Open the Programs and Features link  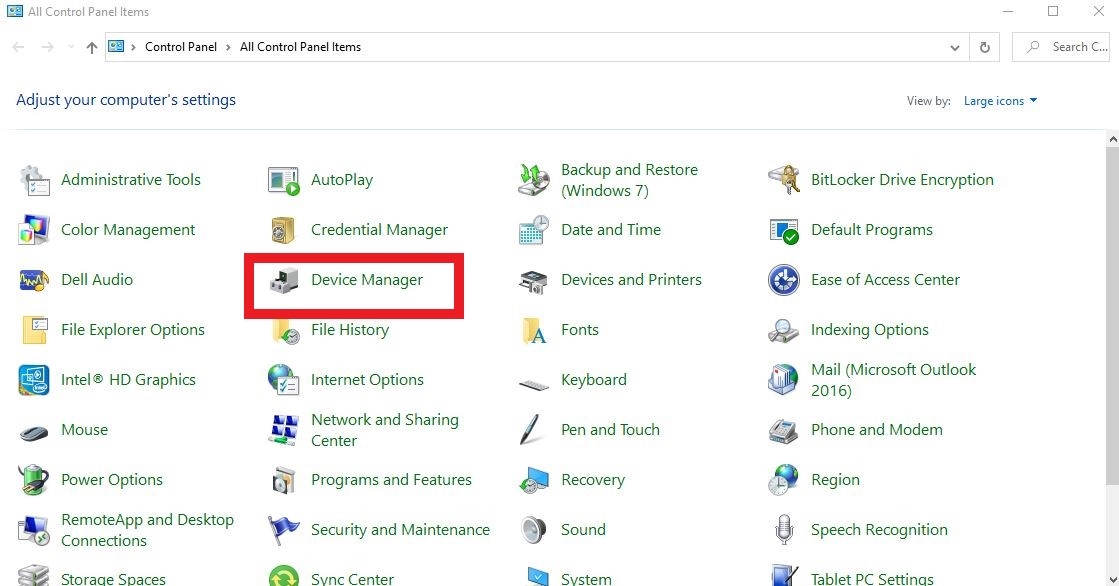pyautogui.click(x=391, y=480)
